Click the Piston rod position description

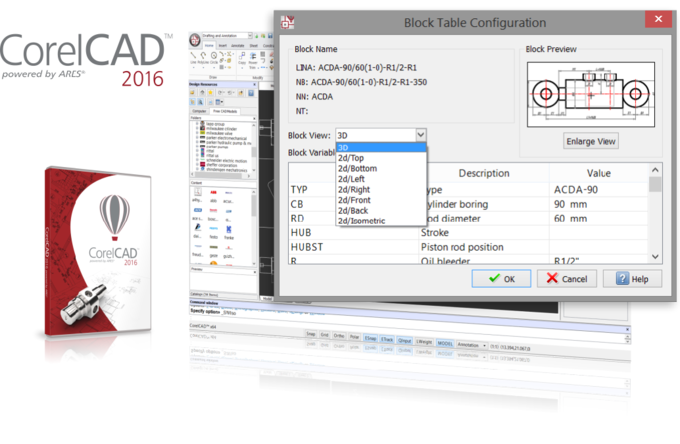(x=462, y=247)
